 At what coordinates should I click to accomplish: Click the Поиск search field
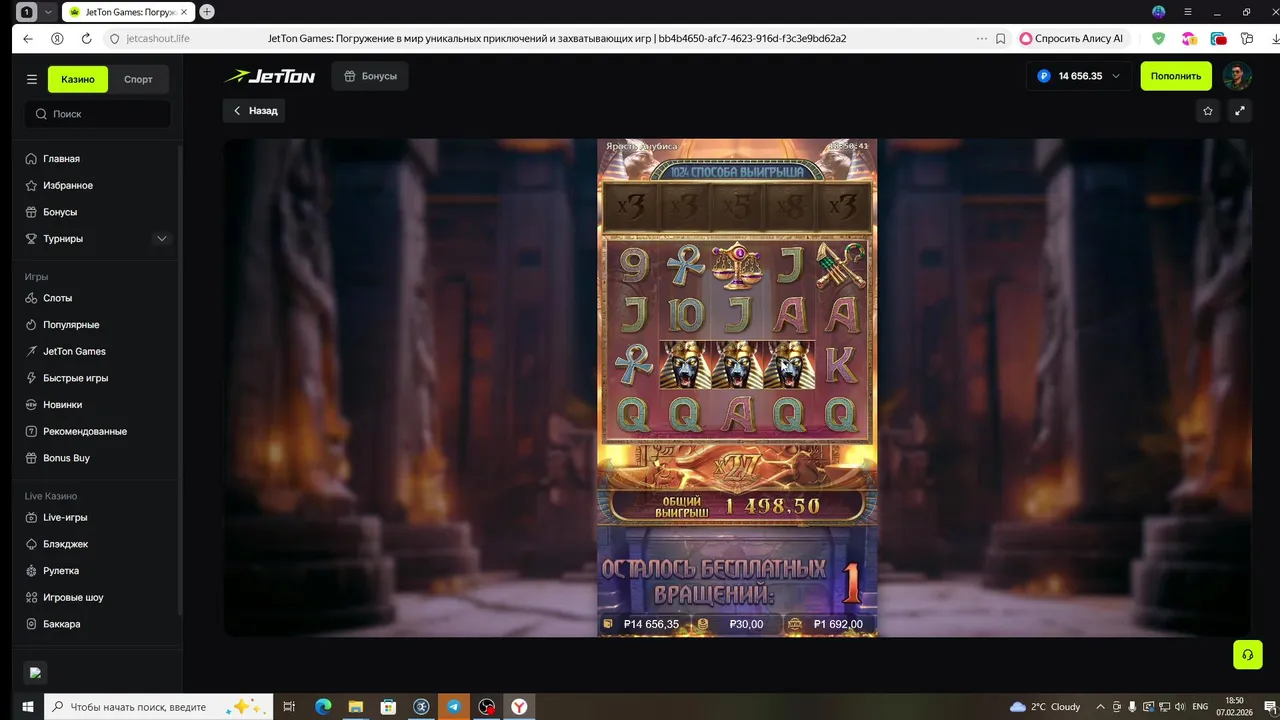coord(98,114)
